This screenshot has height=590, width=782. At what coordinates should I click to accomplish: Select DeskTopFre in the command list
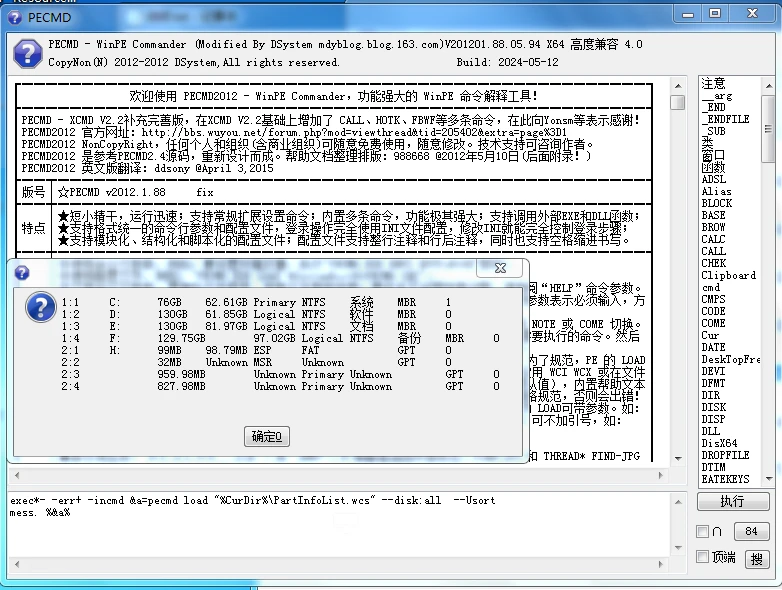click(731, 359)
